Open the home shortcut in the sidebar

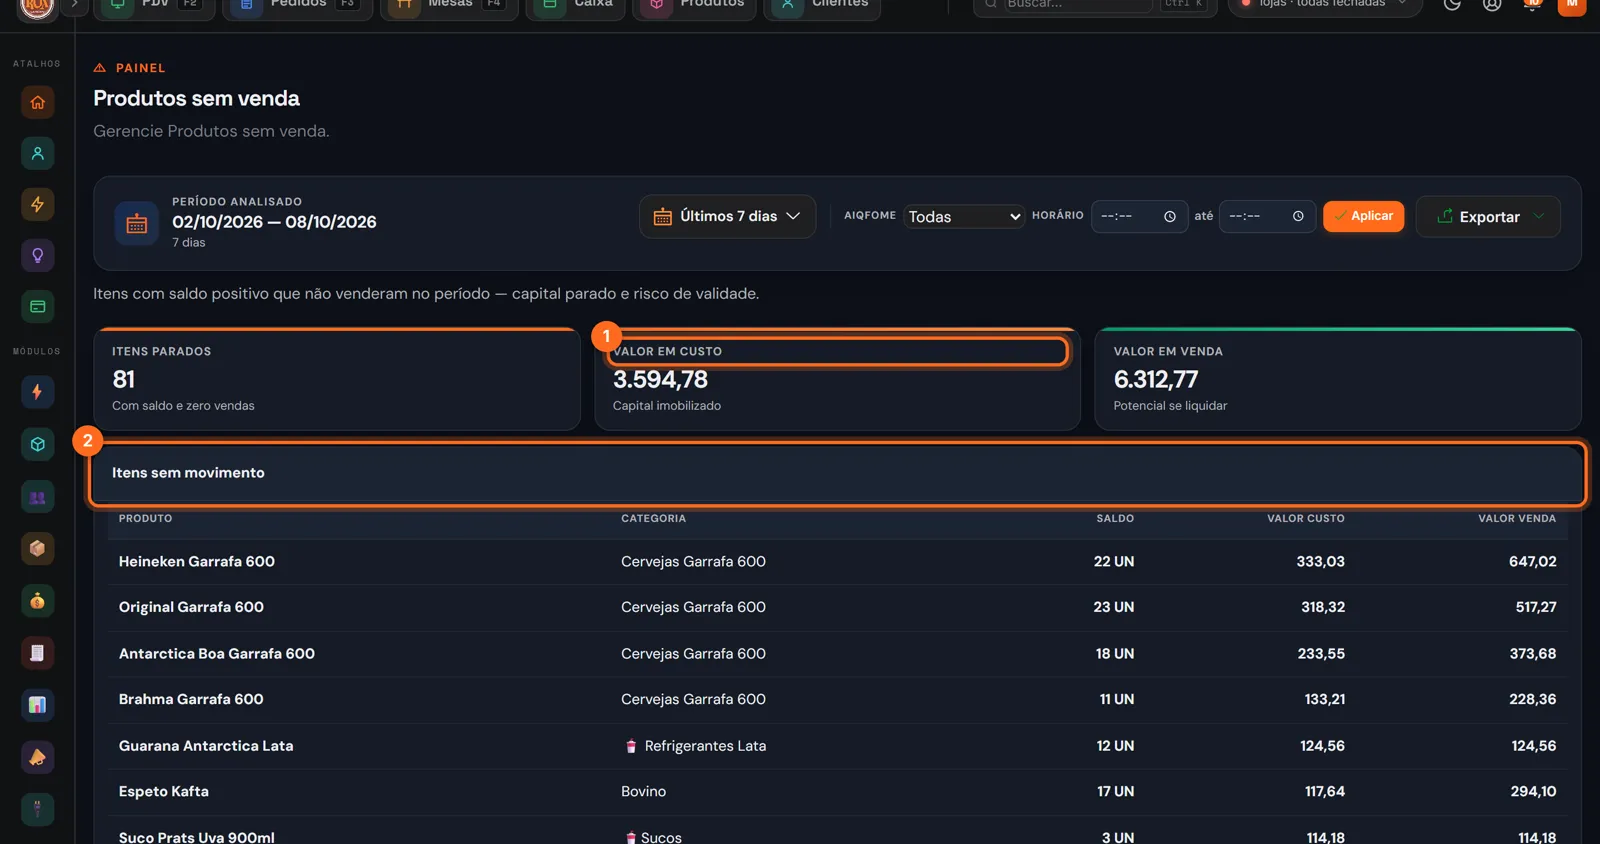point(38,102)
